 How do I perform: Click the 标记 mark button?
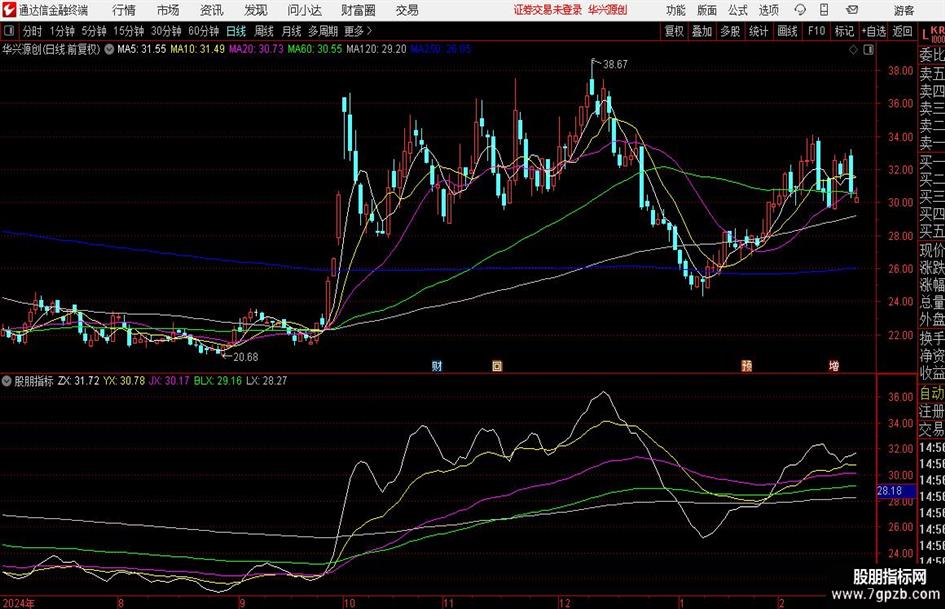(x=844, y=31)
